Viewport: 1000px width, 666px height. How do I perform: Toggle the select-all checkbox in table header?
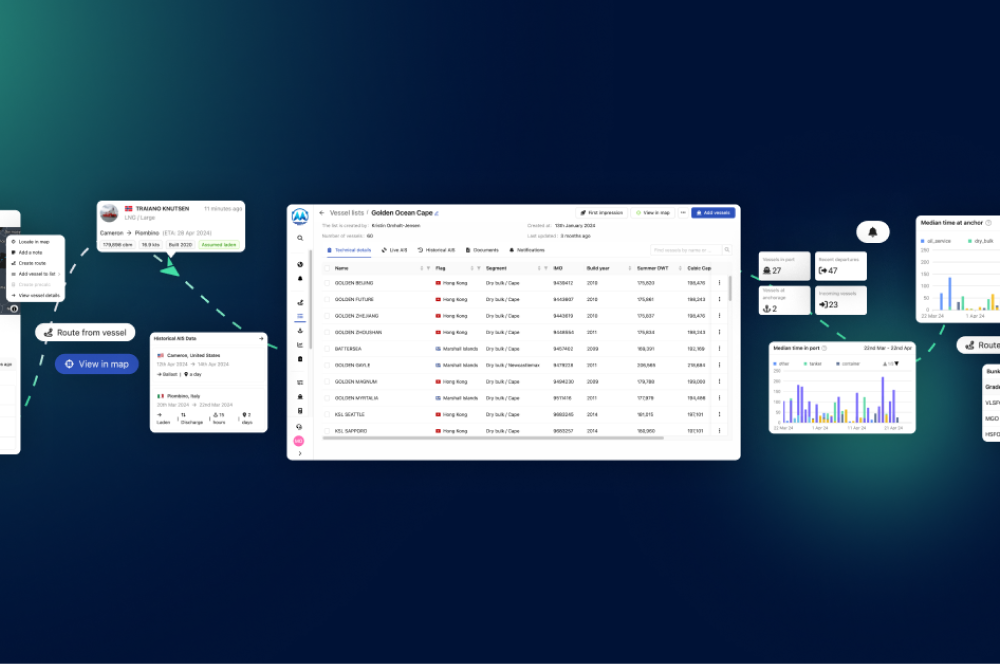coord(327,268)
